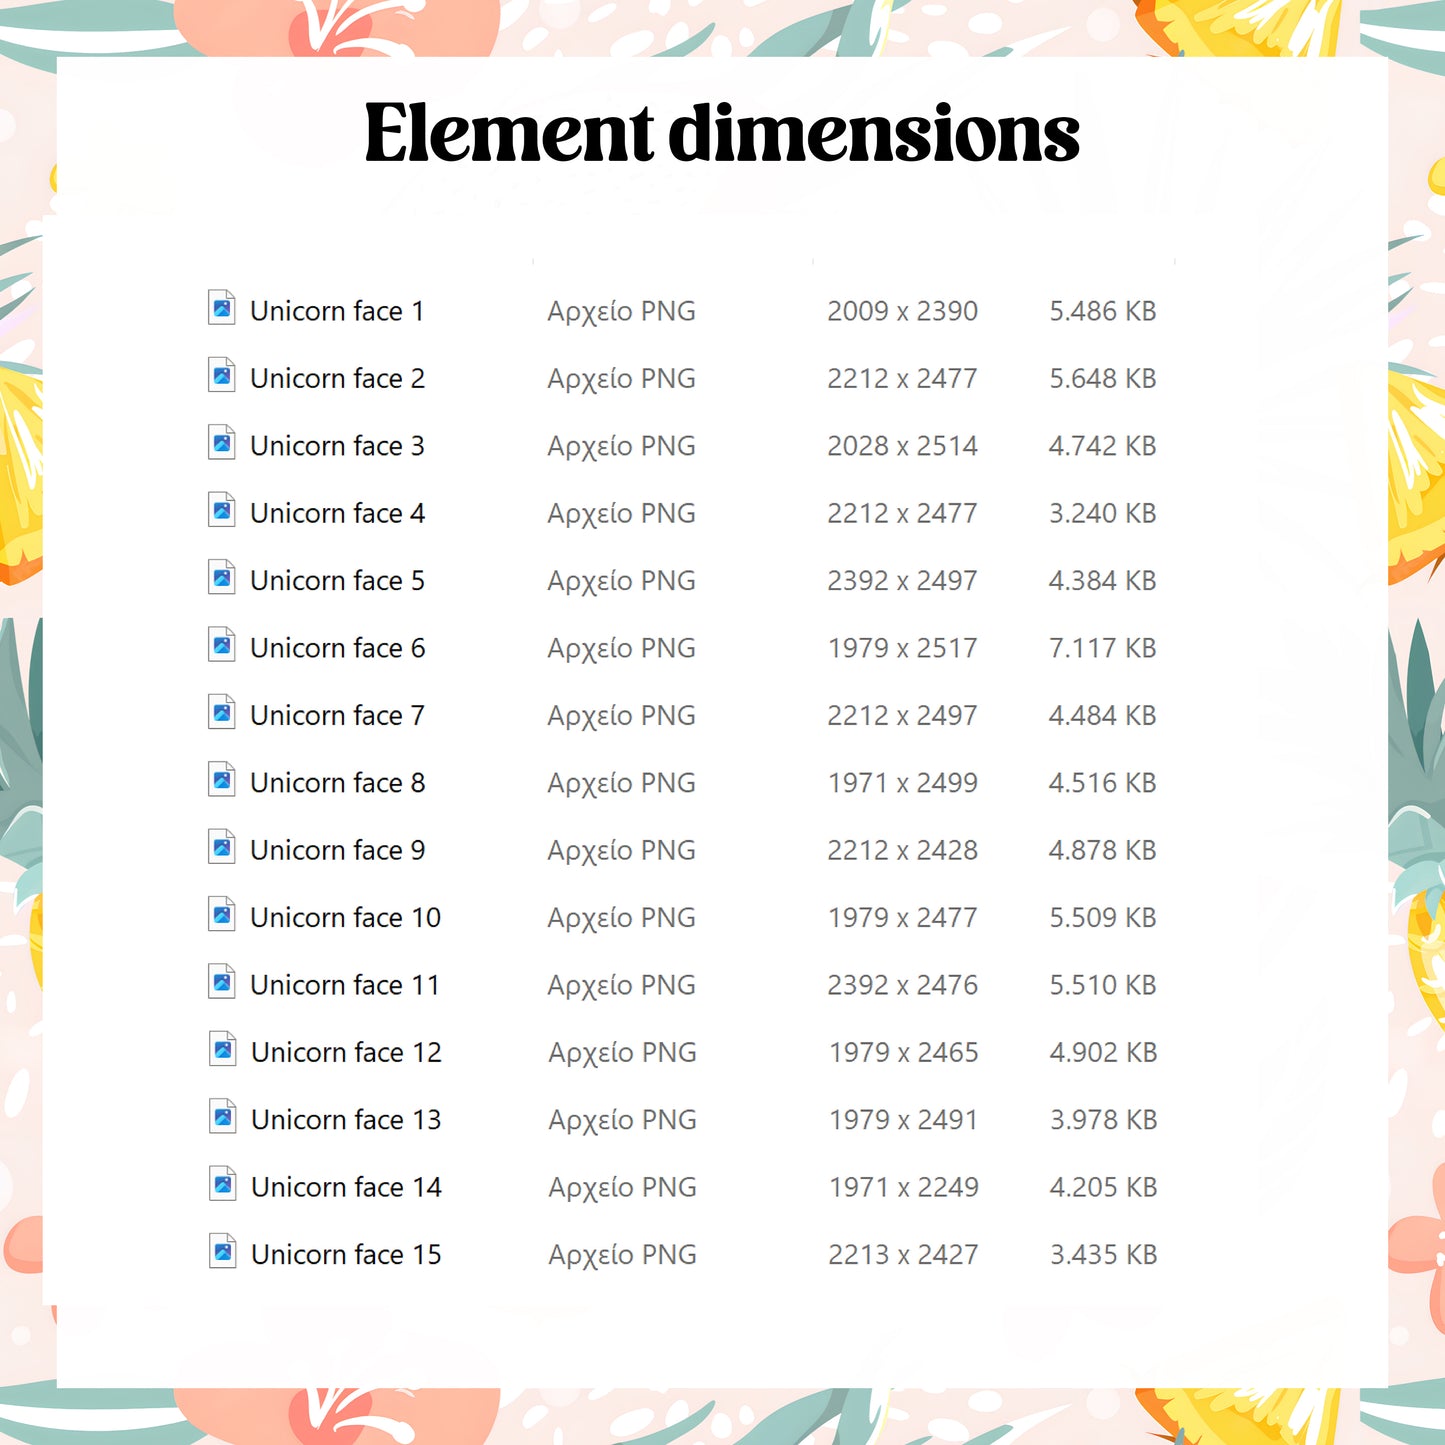Select the file name Unicorn face 13
The width and height of the screenshot is (1445, 1445).
click(346, 1120)
